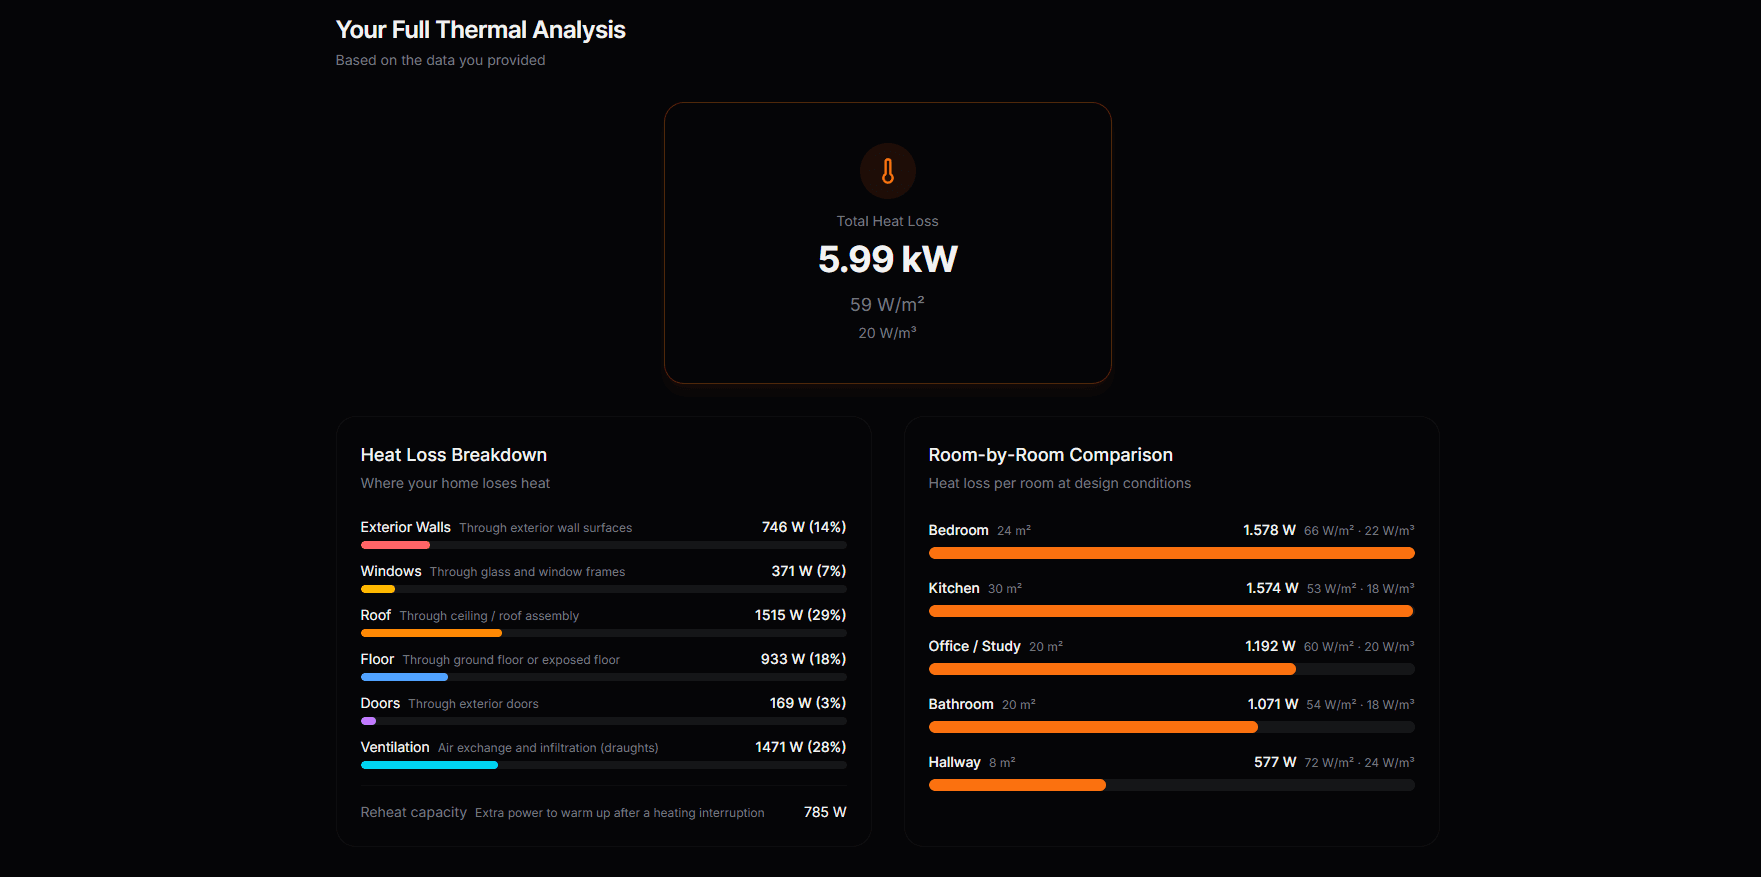Click the Doors purple progress bar

click(x=368, y=721)
